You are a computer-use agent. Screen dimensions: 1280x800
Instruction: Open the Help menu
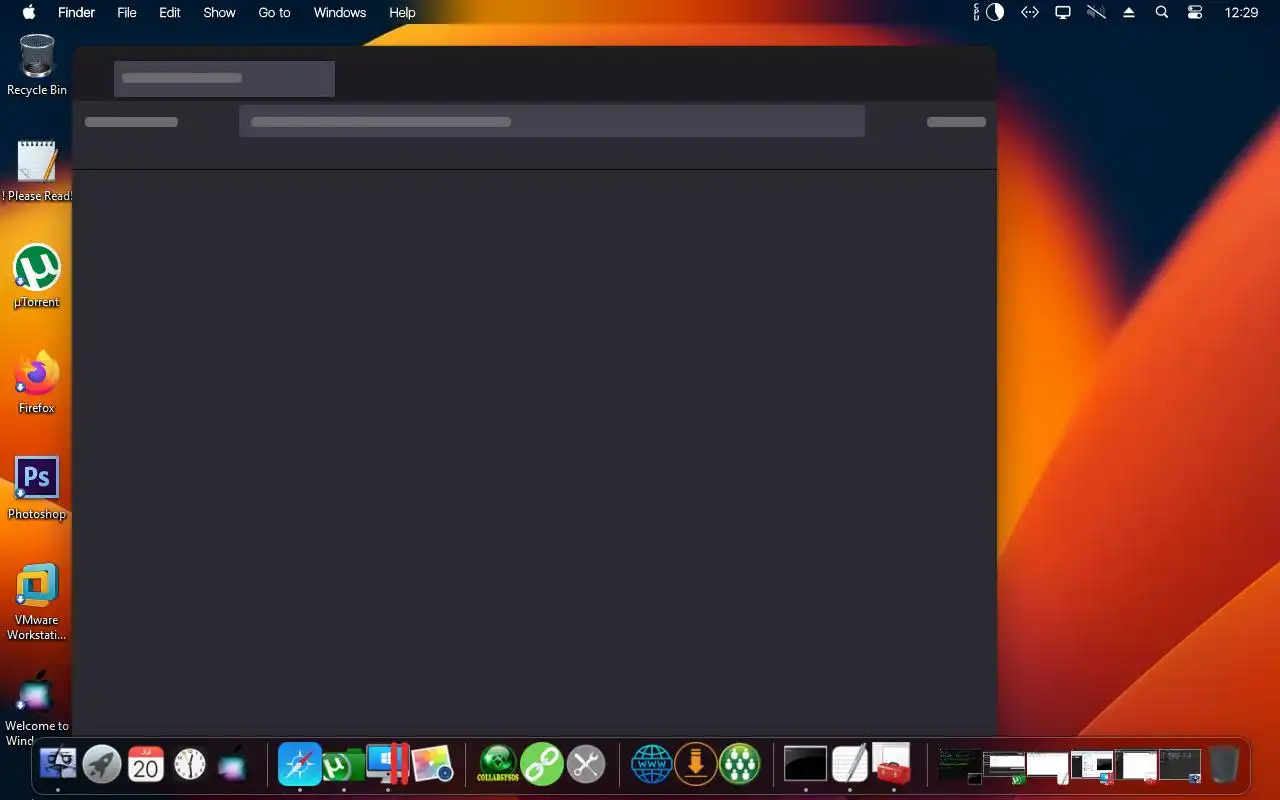coord(402,12)
